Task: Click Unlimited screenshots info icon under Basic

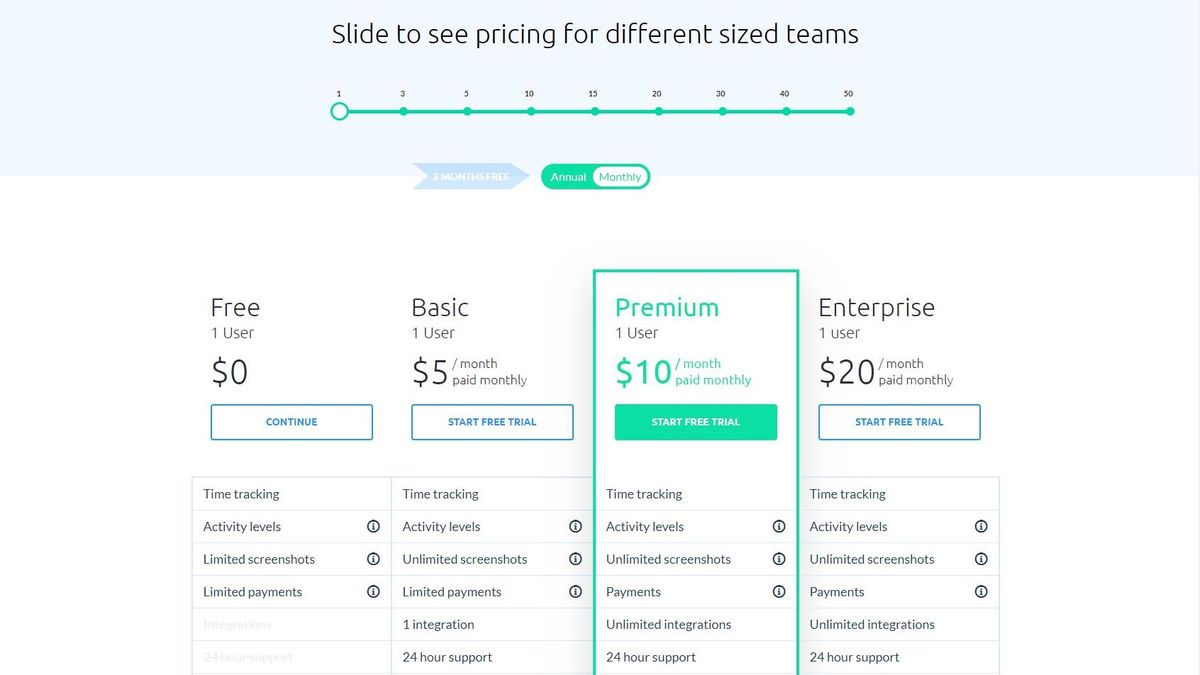Action: (x=575, y=559)
